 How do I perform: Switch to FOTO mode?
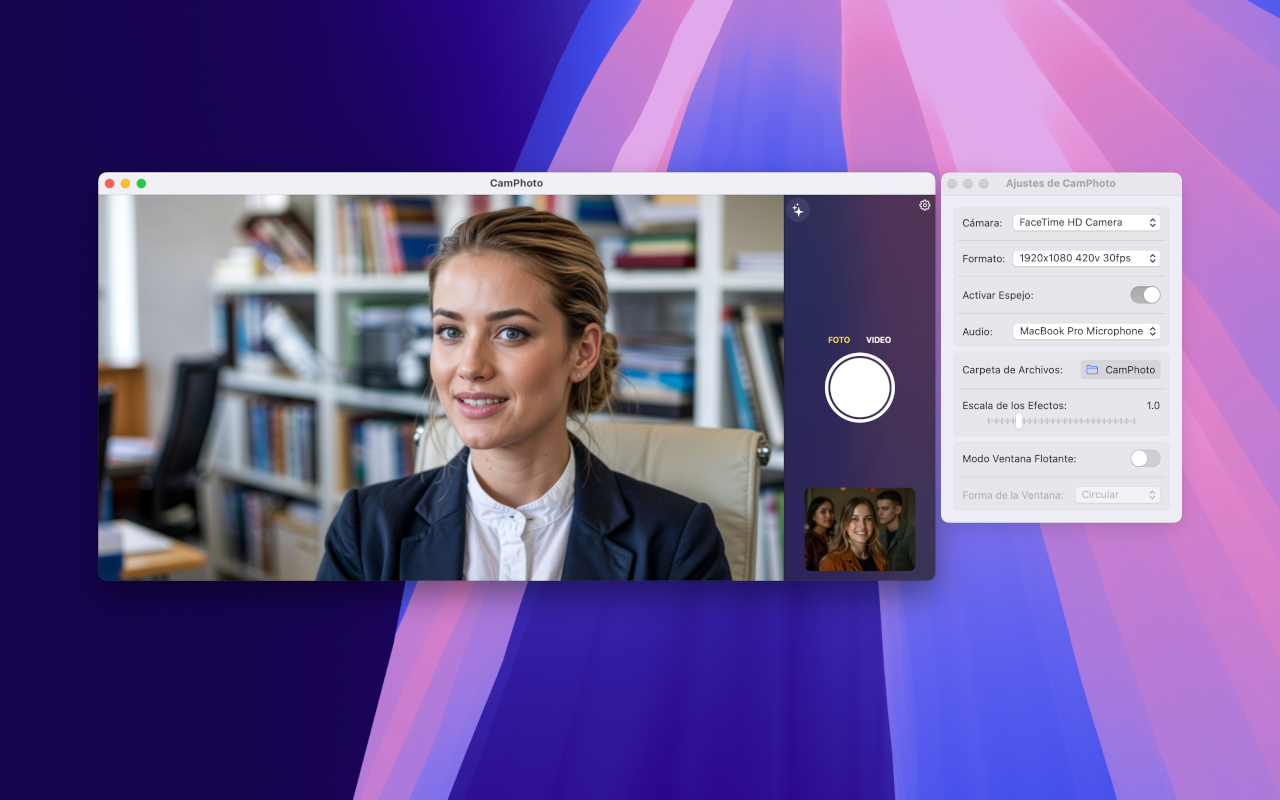click(838, 340)
